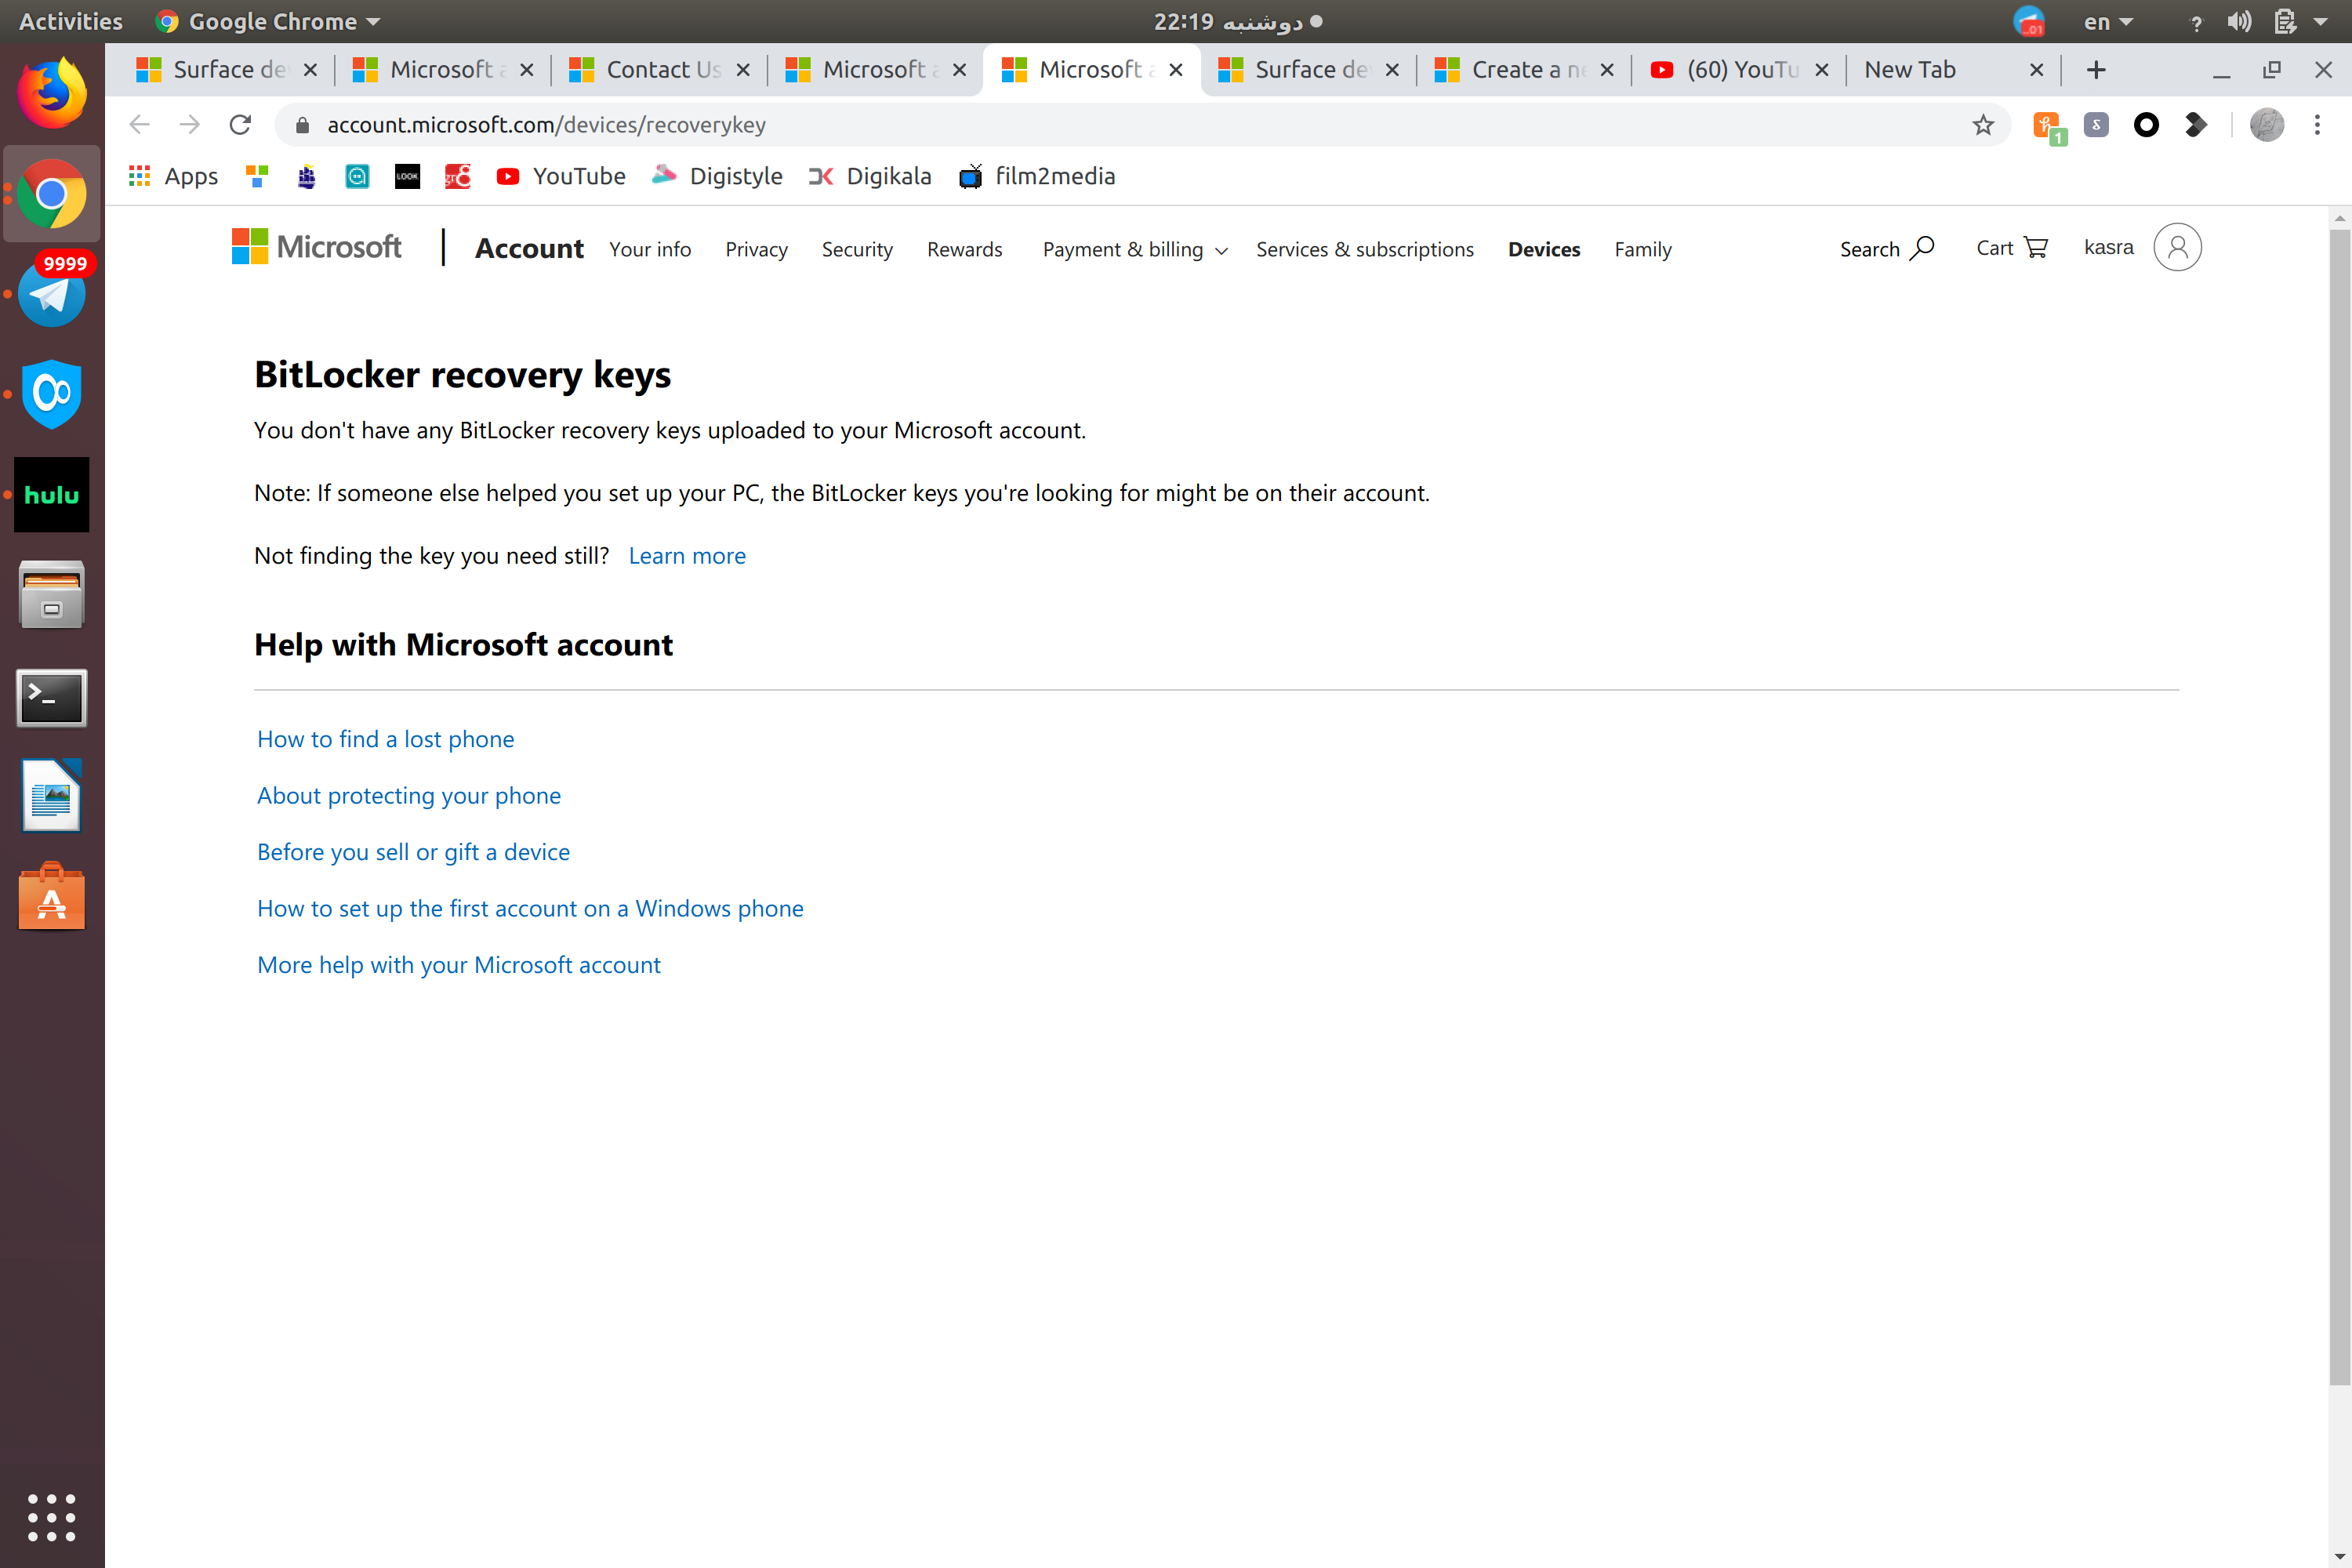Open Chrome profile avatar
Screen dimensions: 2352x1568
click(x=2267, y=124)
